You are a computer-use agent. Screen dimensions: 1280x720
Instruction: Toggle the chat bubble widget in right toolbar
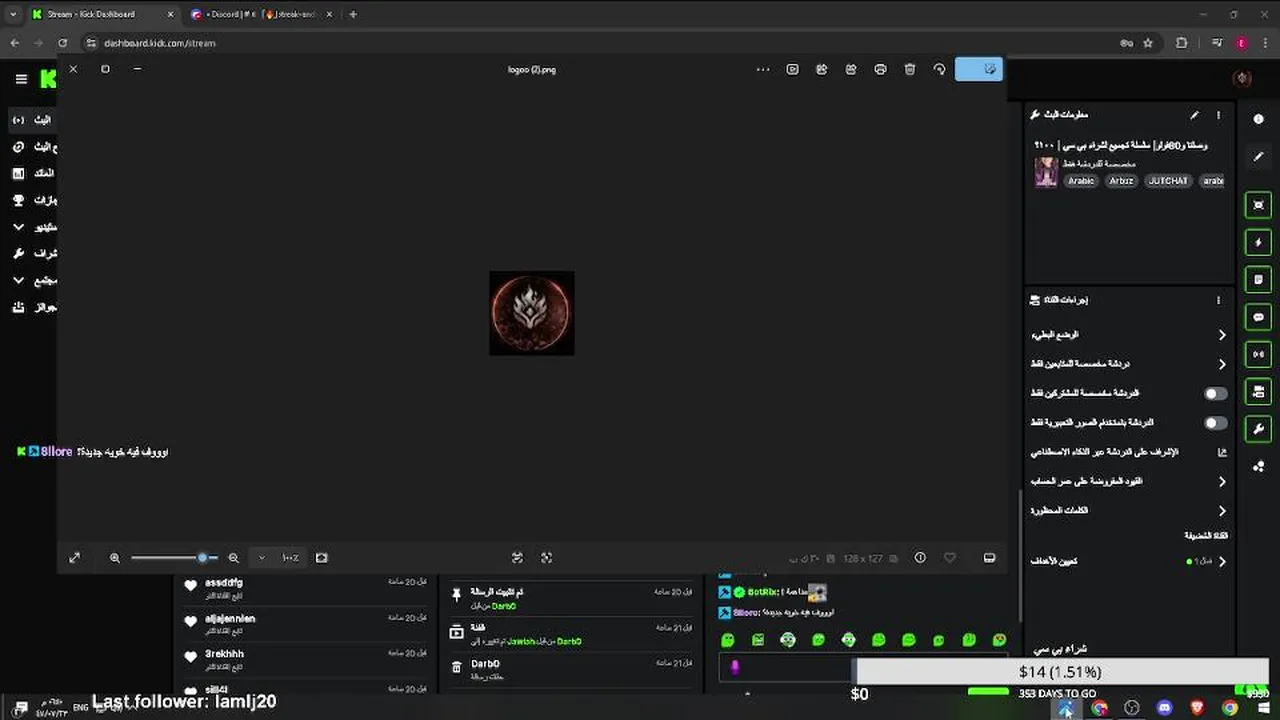point(1258,317)
